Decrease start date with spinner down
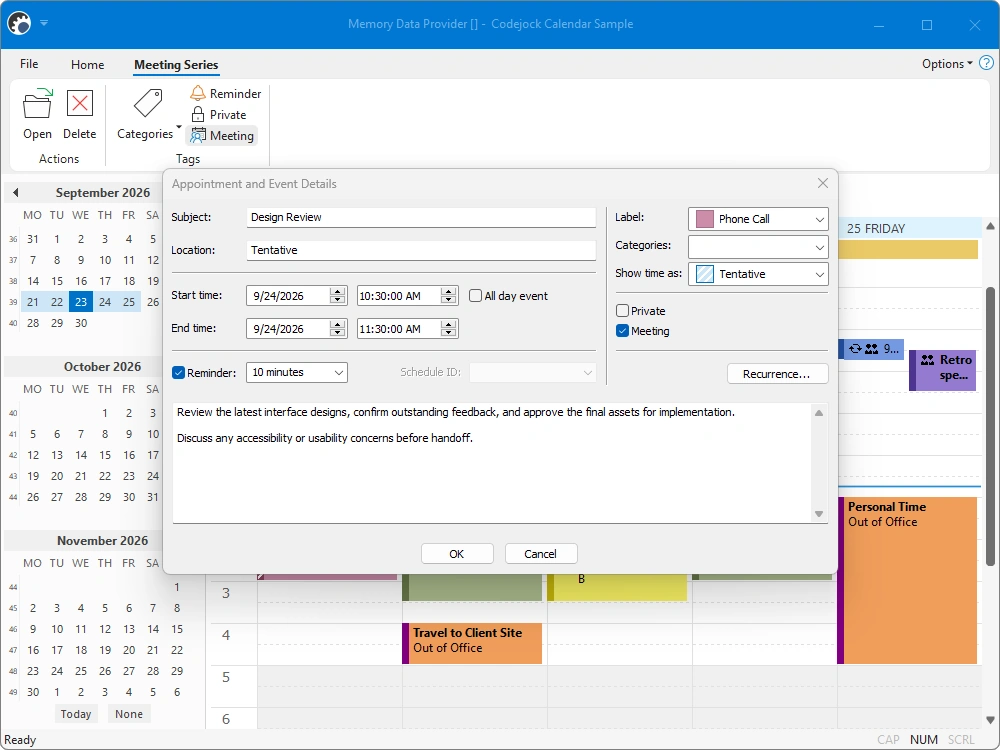This screenshot has height=750, width=1000. (337, 300)
